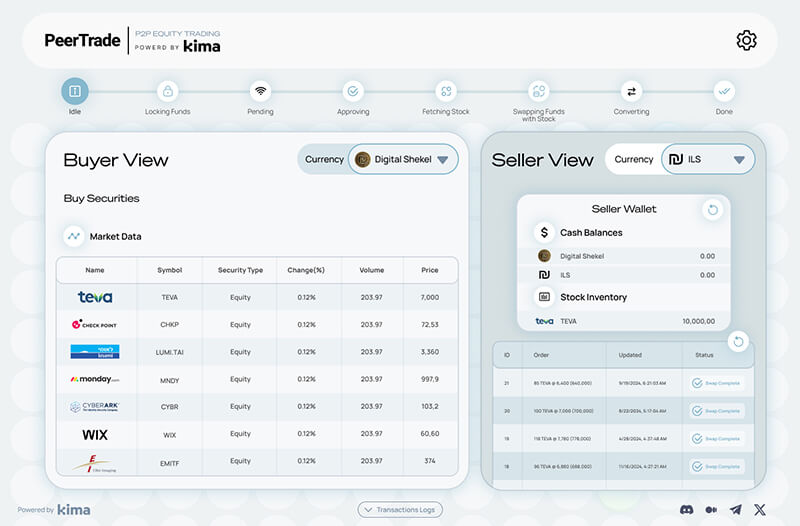Sort market table by Price column
The height and width of the screenshot is (526, 800).
430,270
